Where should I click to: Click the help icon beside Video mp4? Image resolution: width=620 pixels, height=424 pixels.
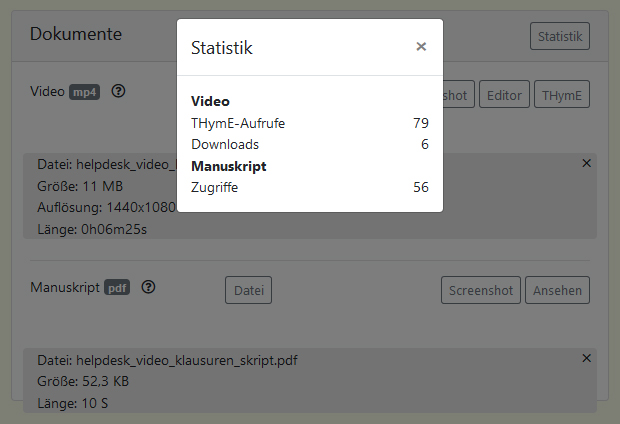119,91
